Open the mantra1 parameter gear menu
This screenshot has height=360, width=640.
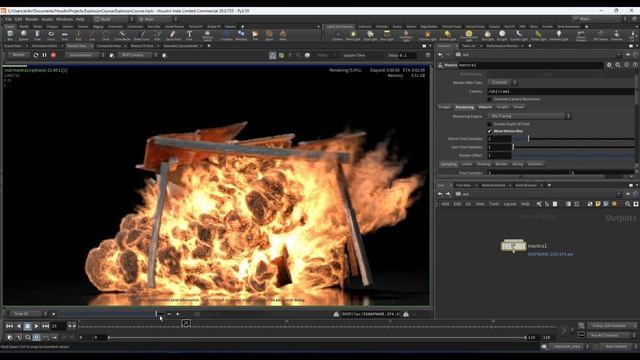[609, 65]
